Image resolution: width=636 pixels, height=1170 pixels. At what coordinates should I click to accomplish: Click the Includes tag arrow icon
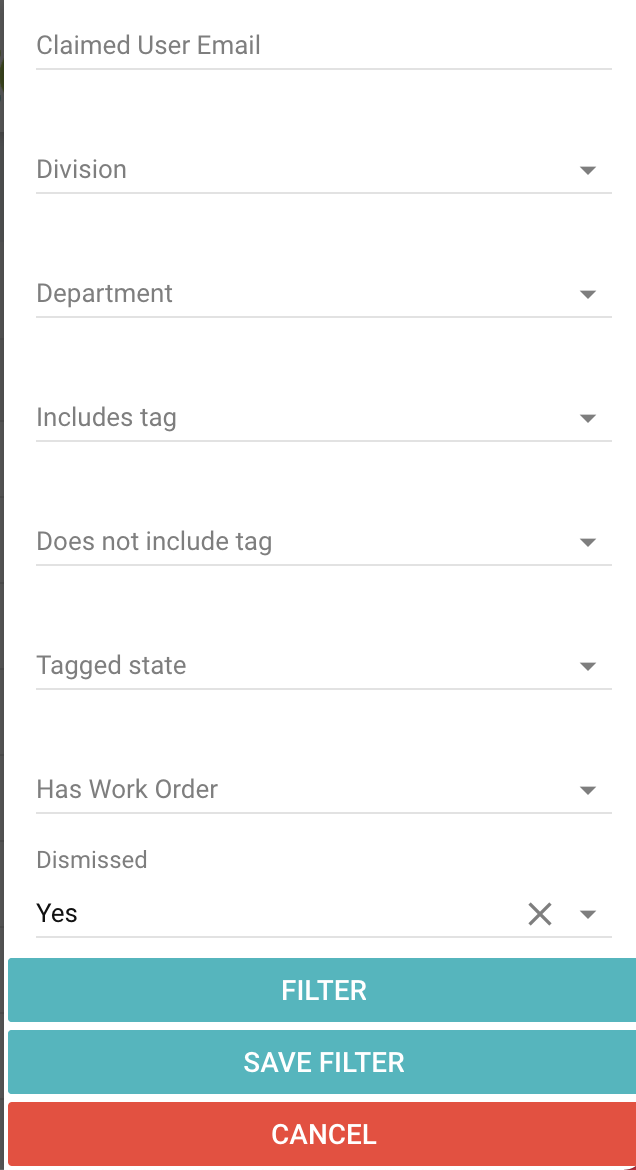pos(588,419)
